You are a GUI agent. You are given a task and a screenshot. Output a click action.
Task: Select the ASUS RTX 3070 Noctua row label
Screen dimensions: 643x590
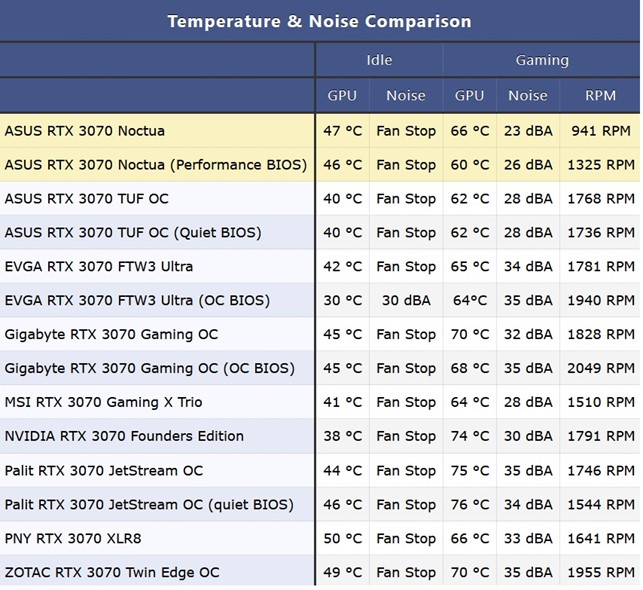pos(85,131)
